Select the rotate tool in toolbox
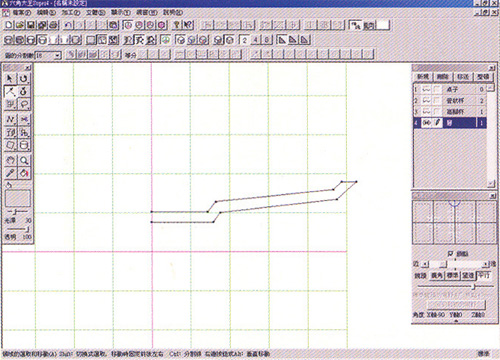This screenshot has width=500, height=360. click(24, 79)
